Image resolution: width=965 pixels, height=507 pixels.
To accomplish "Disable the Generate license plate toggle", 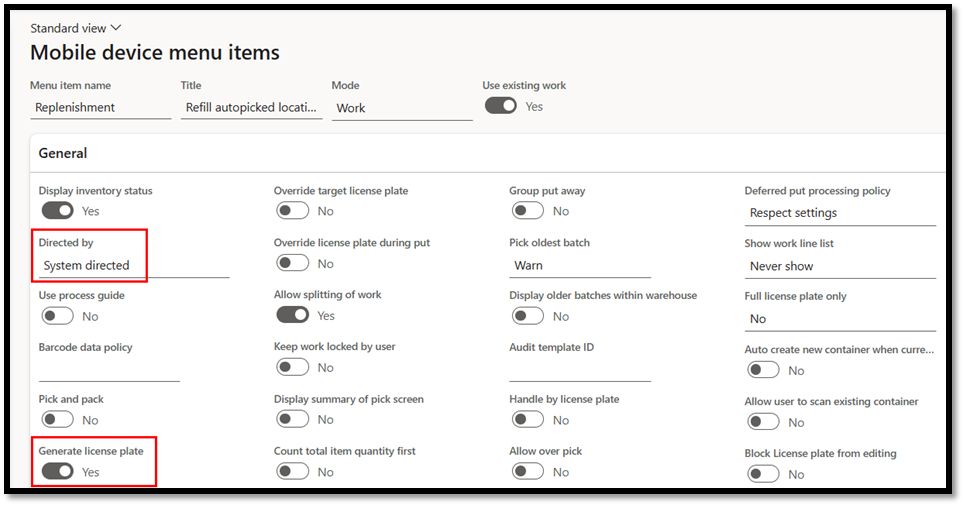I will [x=57, y=471].
